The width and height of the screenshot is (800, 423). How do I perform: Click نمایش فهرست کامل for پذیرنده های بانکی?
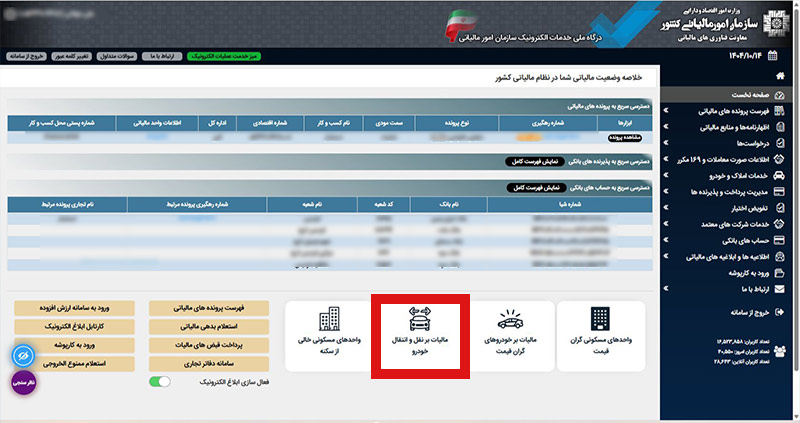pyautogui.click(x=535, y=161)
